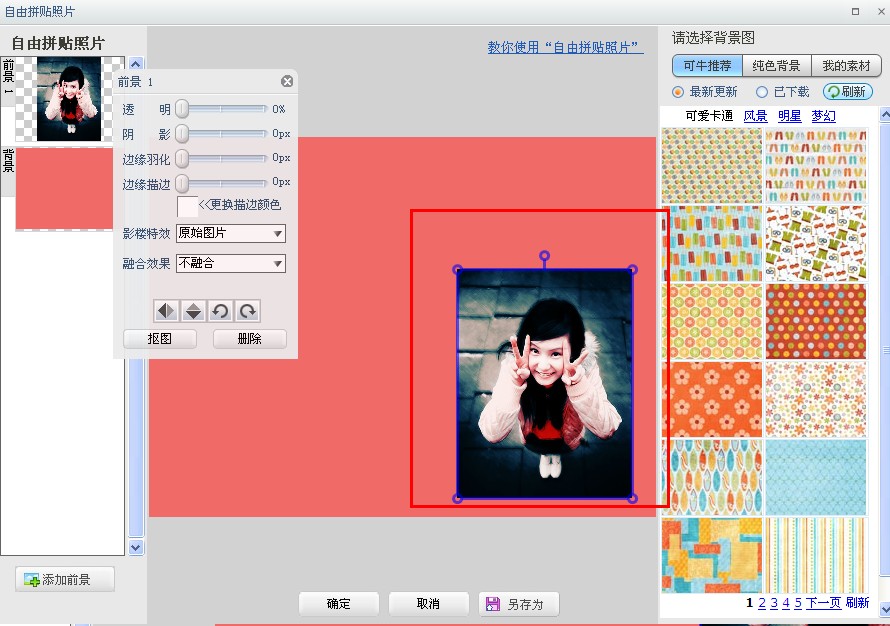
Task: Choose the 梦幻 background category
Action: (x=824, y=116)
